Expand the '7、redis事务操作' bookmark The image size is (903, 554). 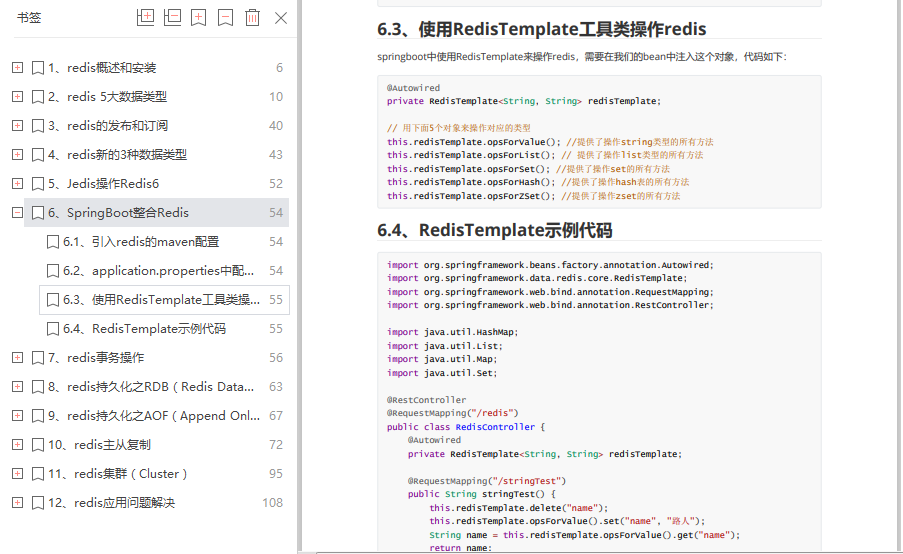click(x=18, y=358)
